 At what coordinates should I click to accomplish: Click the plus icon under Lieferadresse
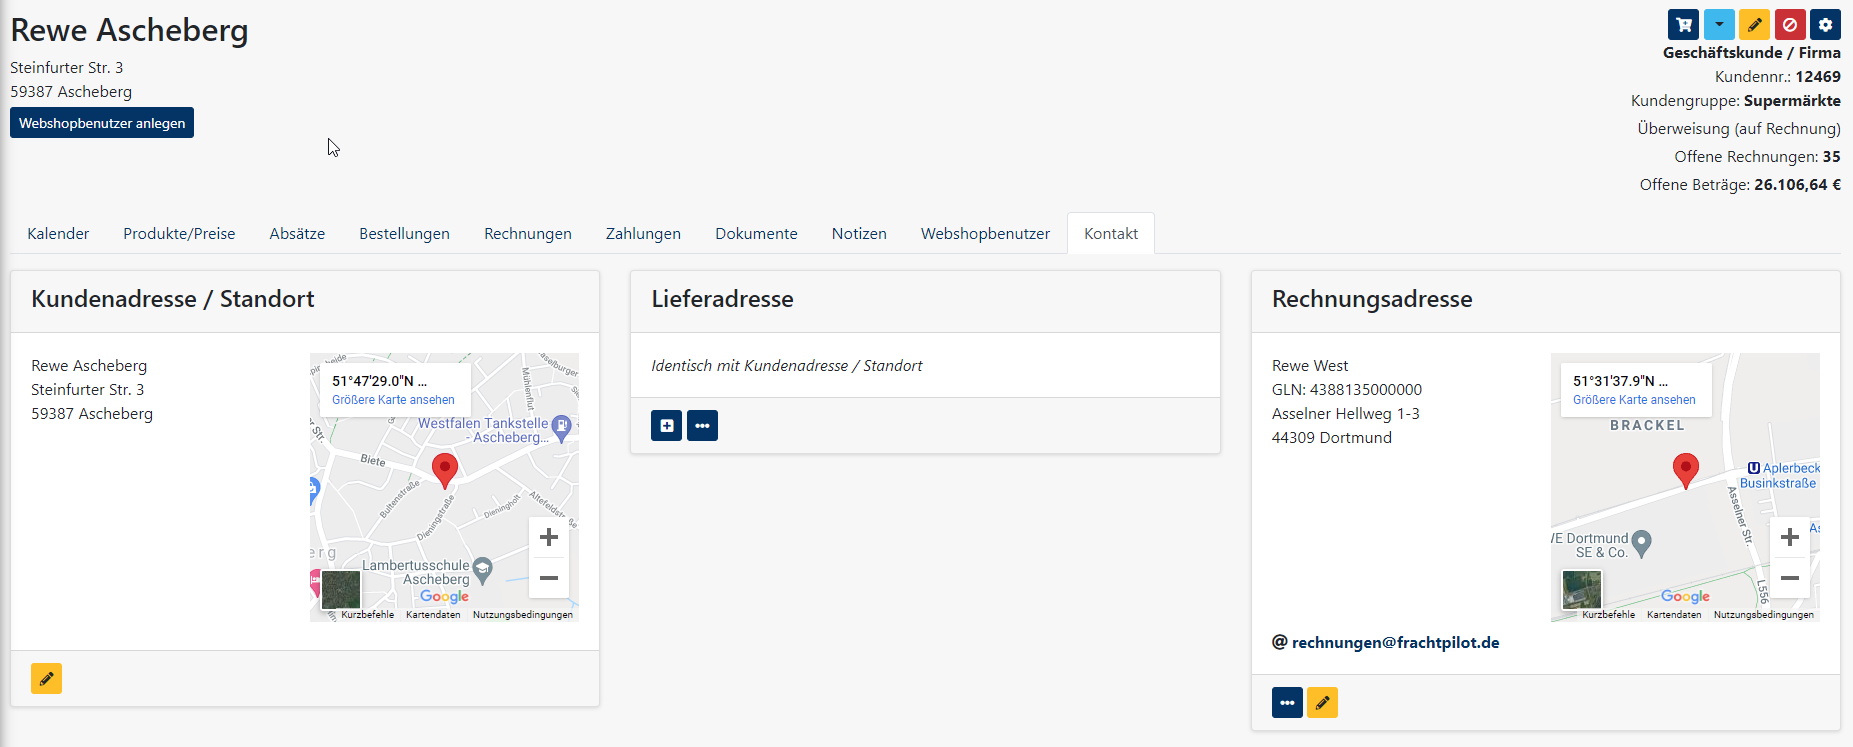coord(667,425)
